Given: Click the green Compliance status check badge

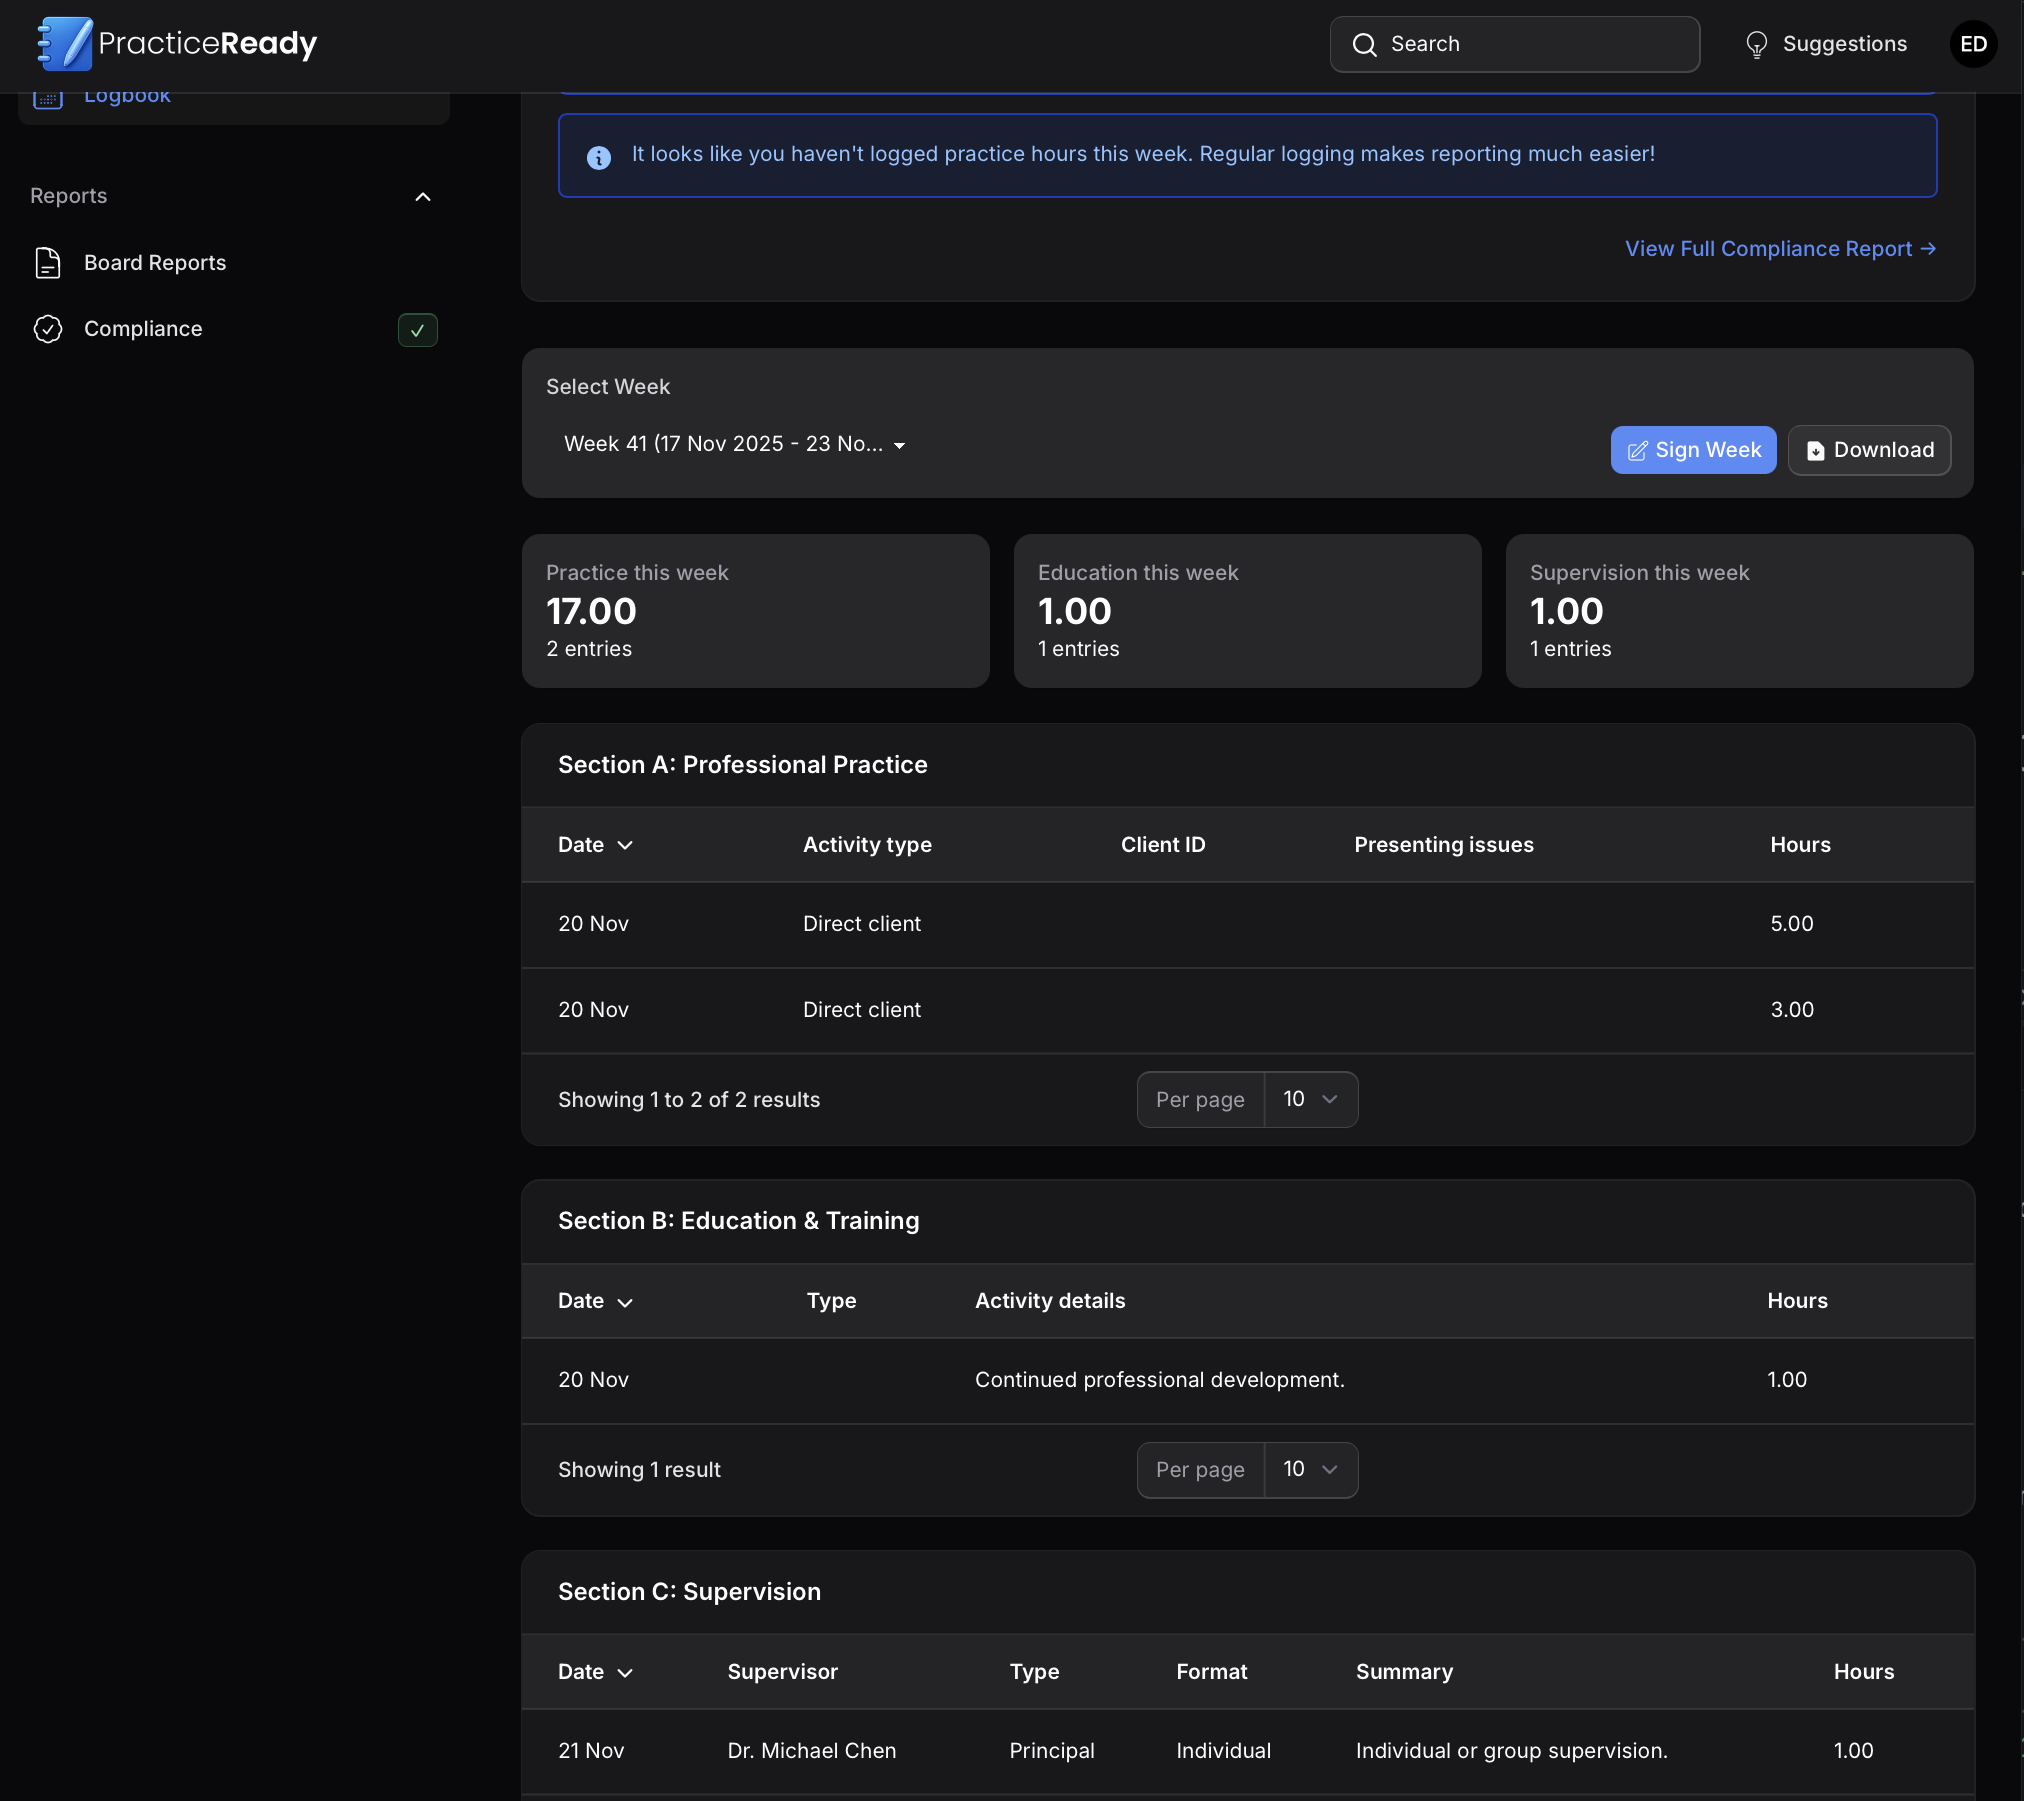Looking at the screenshot, I should 417,330.
